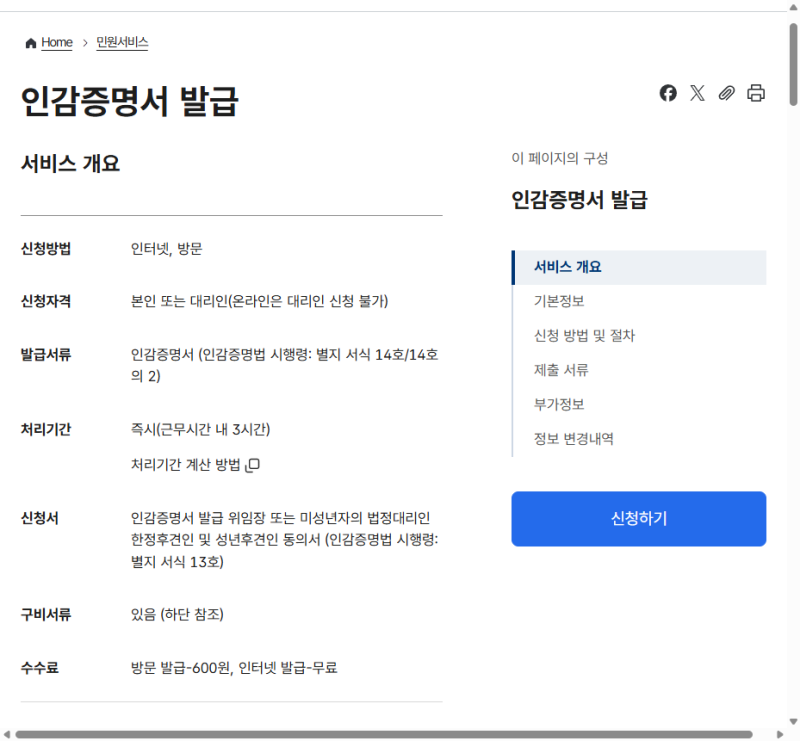Screen dimensions: 800x741
Task: Jump to 신청 방법 및 절차 section
Action: [x=584, y=336]
